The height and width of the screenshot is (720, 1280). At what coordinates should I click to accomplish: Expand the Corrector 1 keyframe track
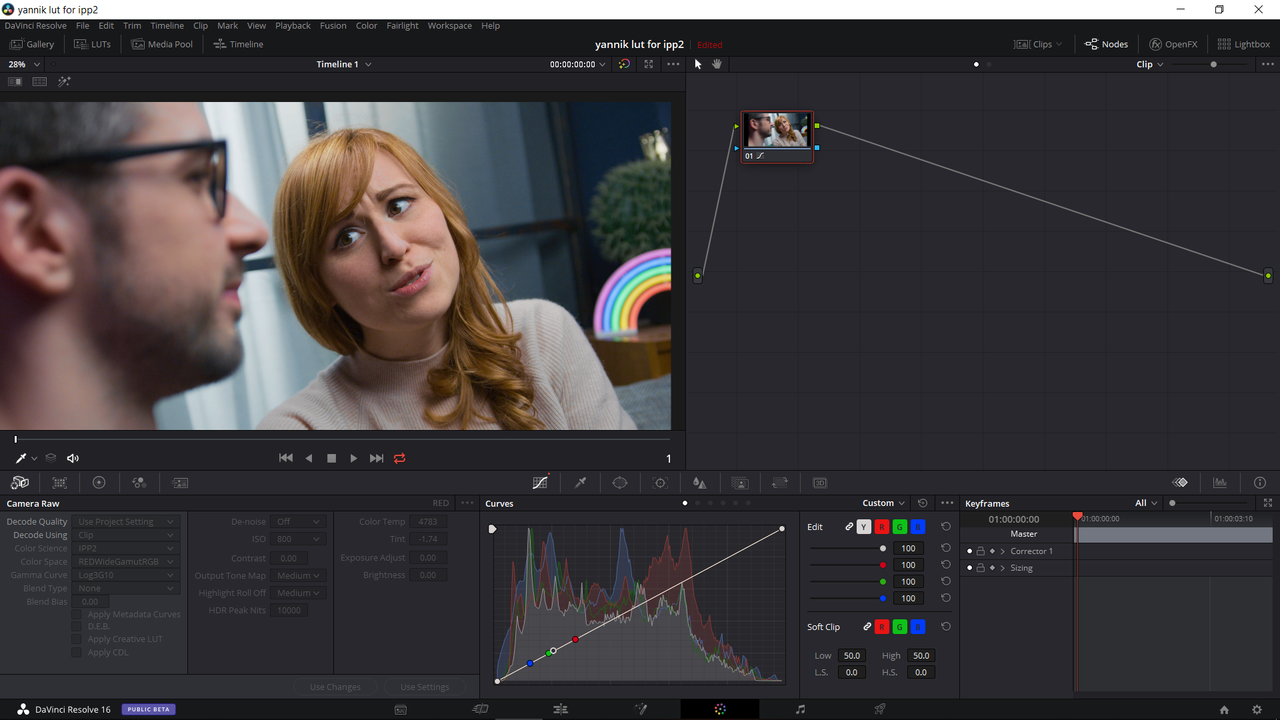click(x=1003, y=551)
